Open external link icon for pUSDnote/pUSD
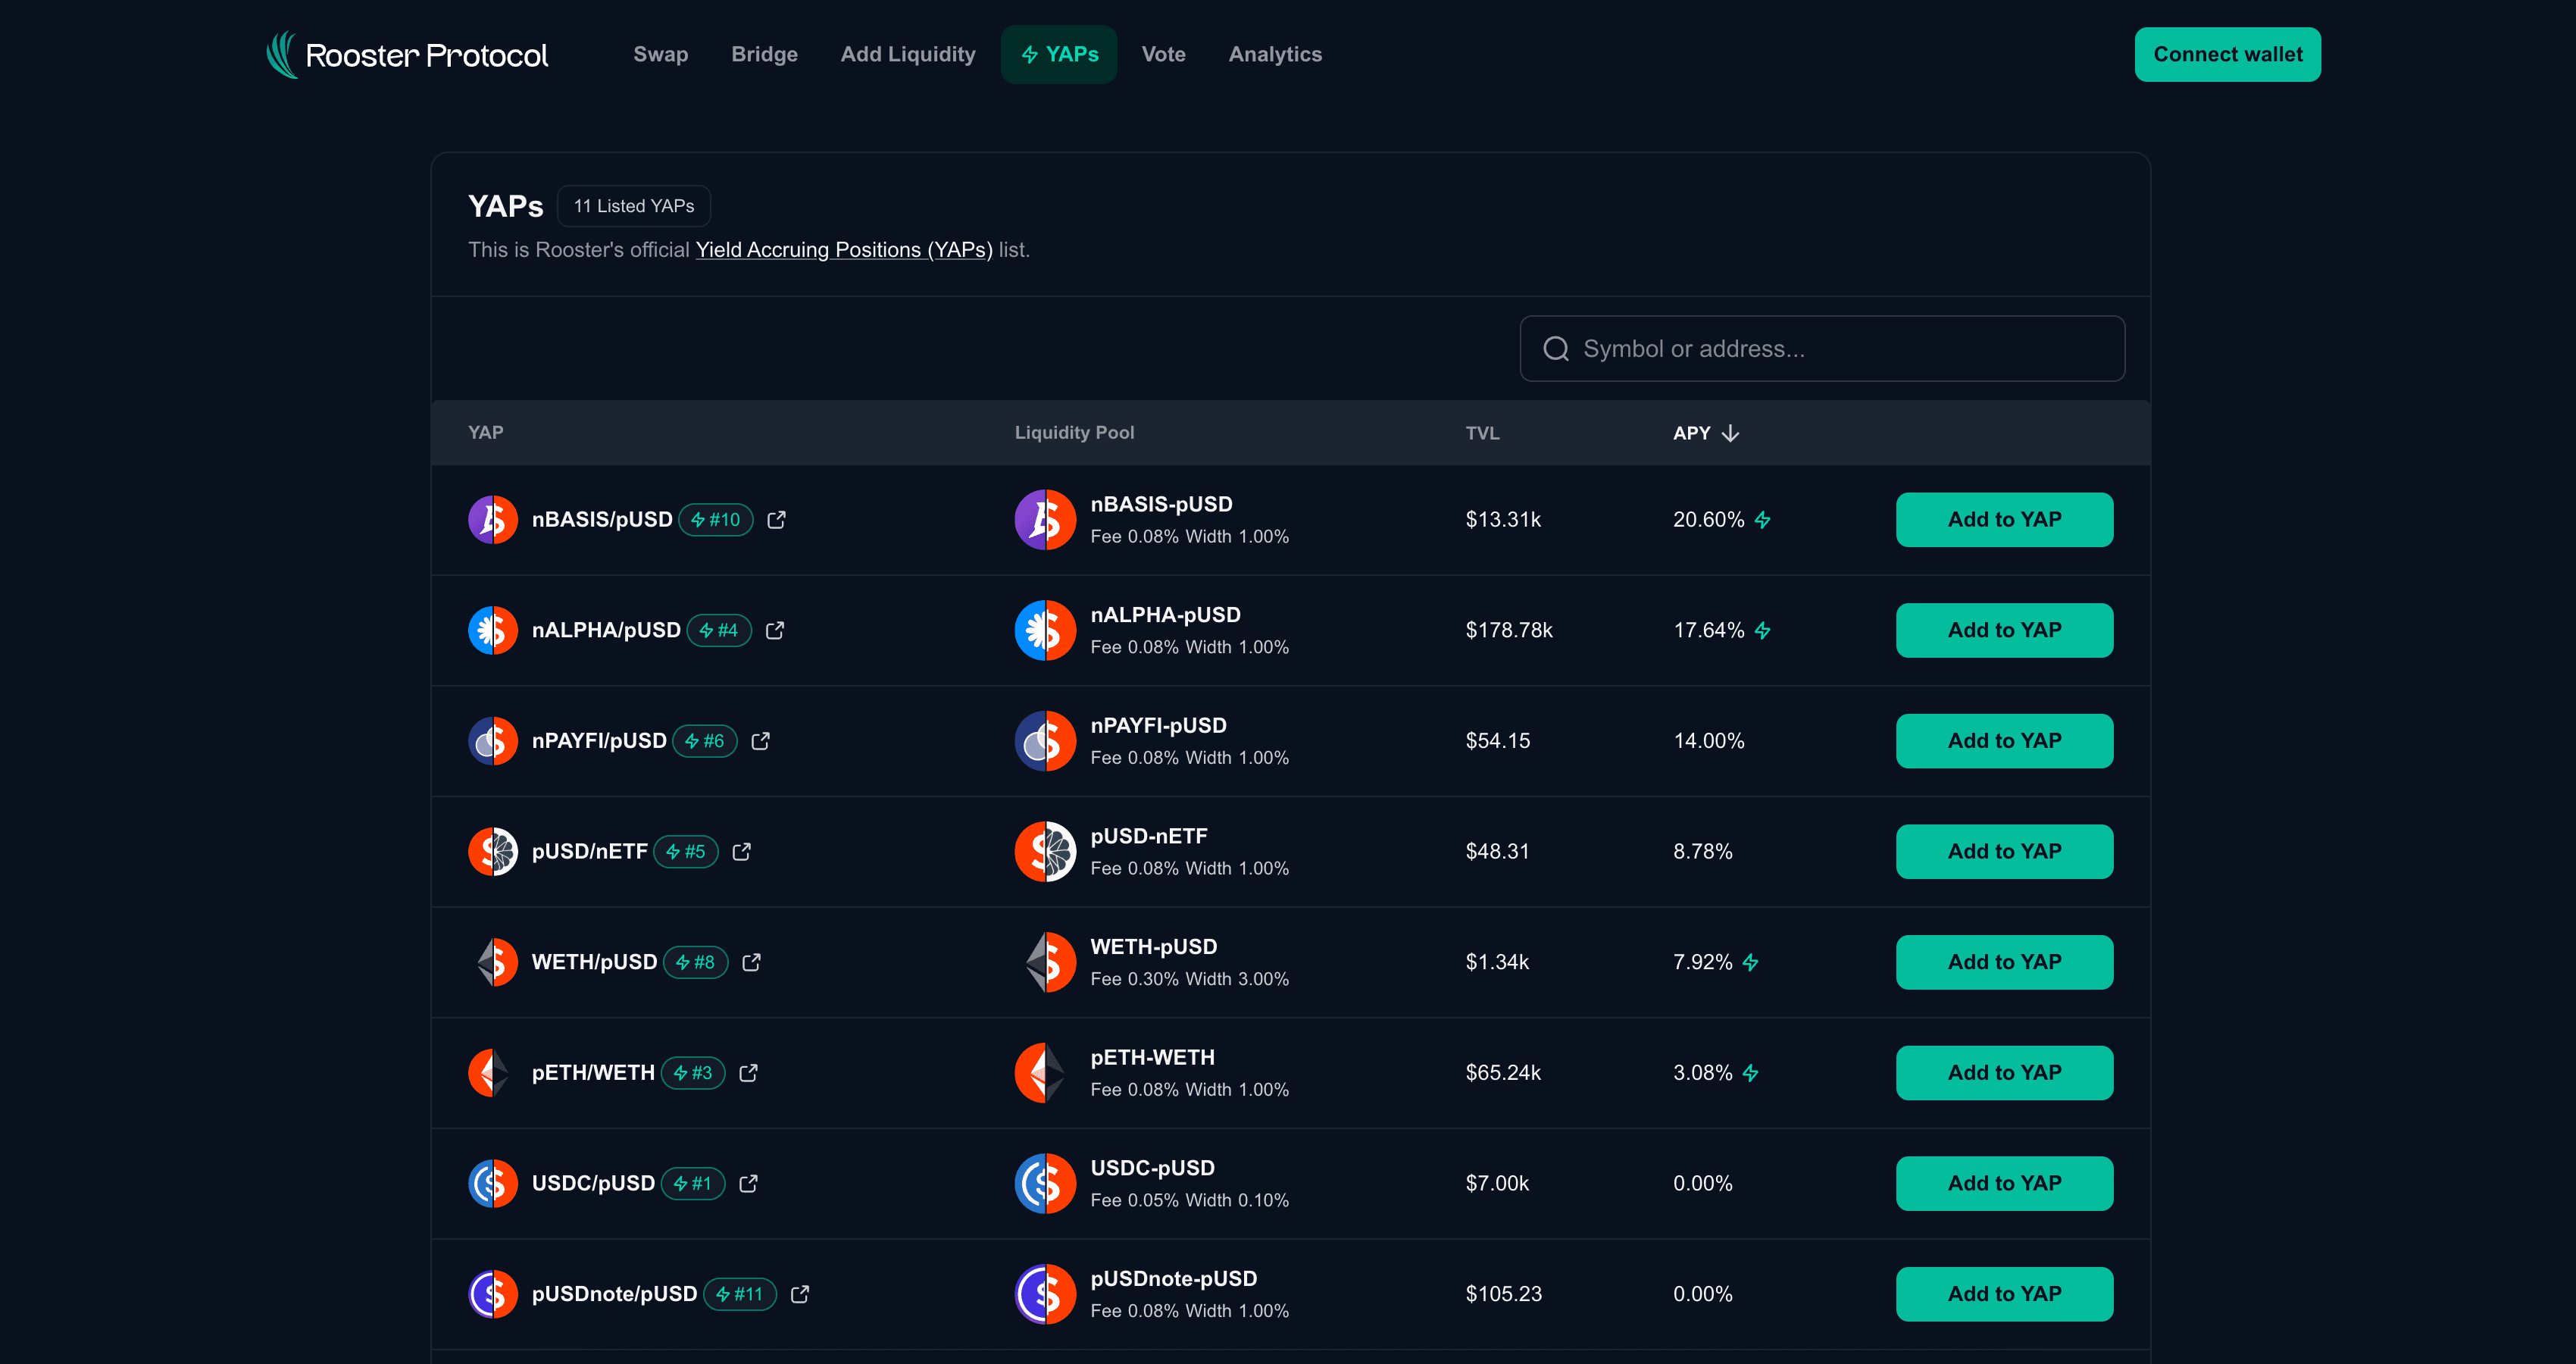This screenshot has width=2576, height=1364. point(799,1294)
